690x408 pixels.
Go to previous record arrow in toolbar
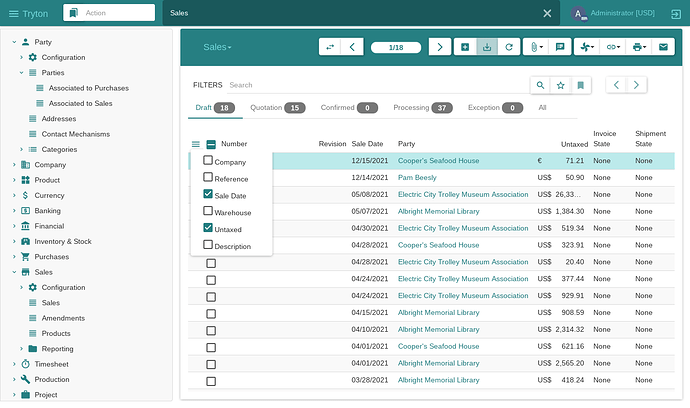pos(352,47)
